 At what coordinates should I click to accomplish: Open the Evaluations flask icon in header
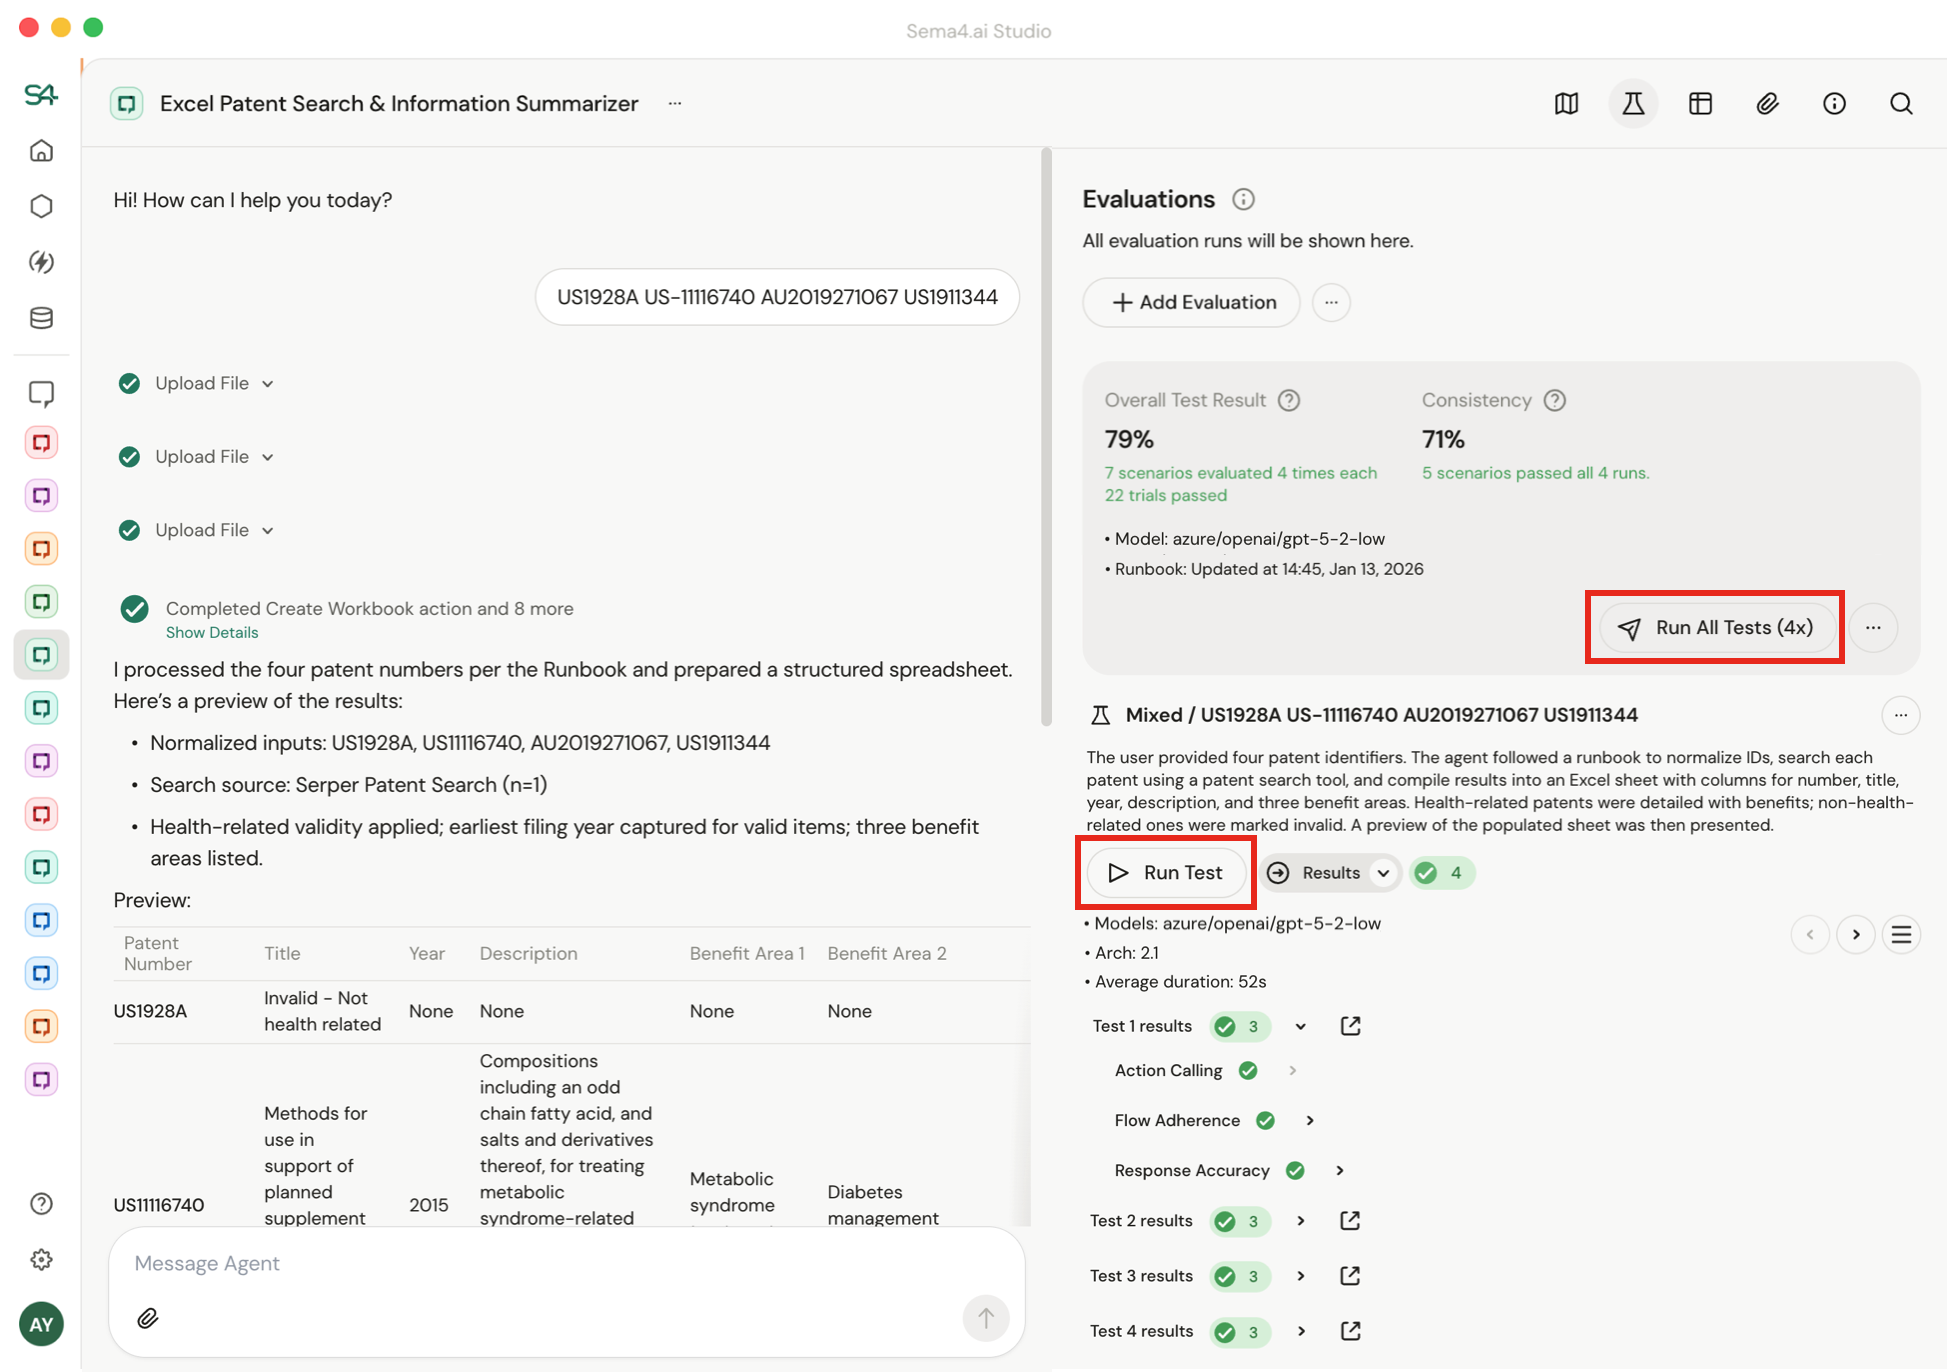coord(1633,104)
